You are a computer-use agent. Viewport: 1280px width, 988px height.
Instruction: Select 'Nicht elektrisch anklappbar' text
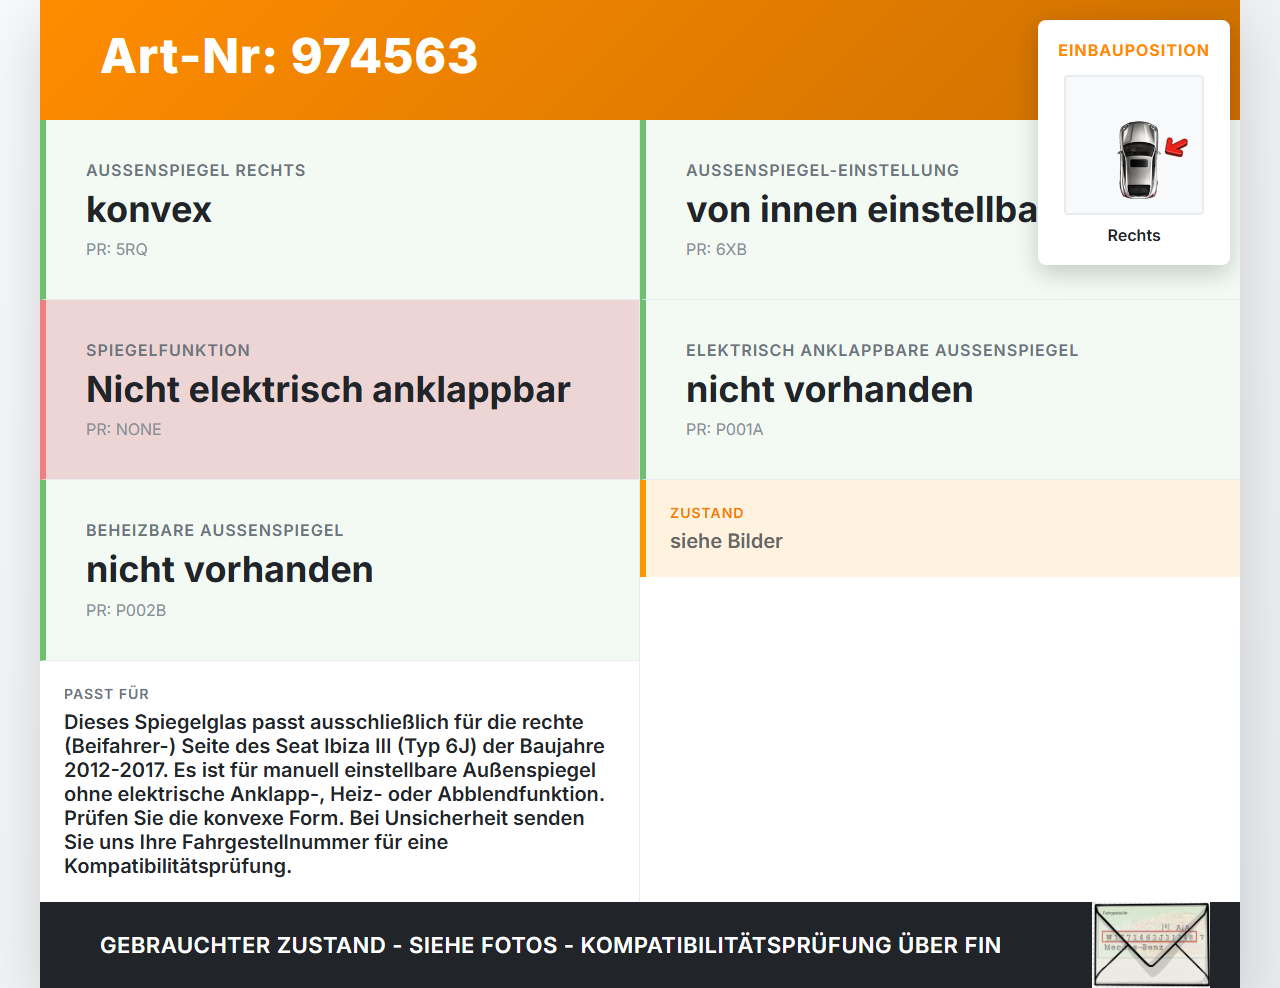click(328, 389)
